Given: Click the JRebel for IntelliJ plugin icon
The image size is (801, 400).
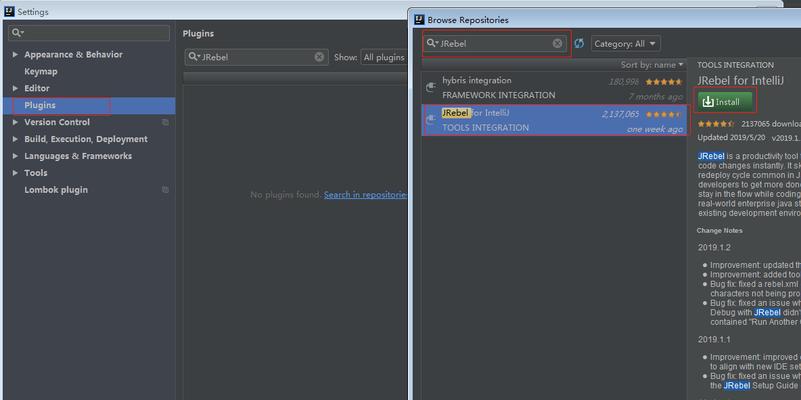Looking at the screenshot, I should (x=431, y=120).
